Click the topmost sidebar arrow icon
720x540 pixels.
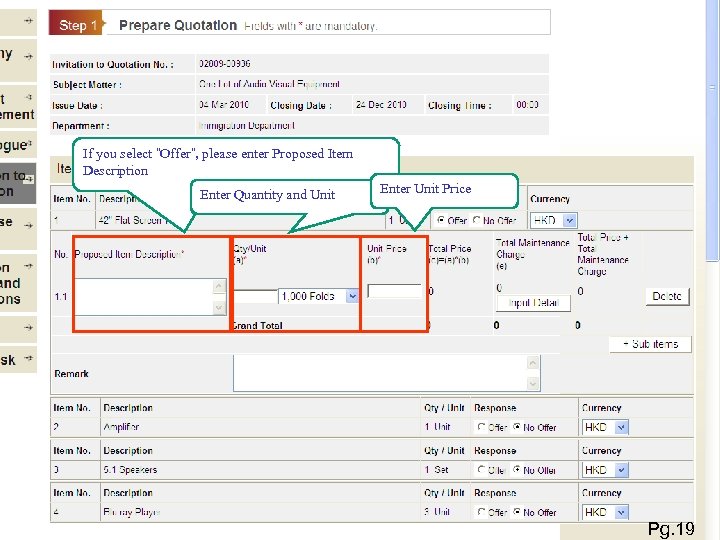click(x=28, y=21)
